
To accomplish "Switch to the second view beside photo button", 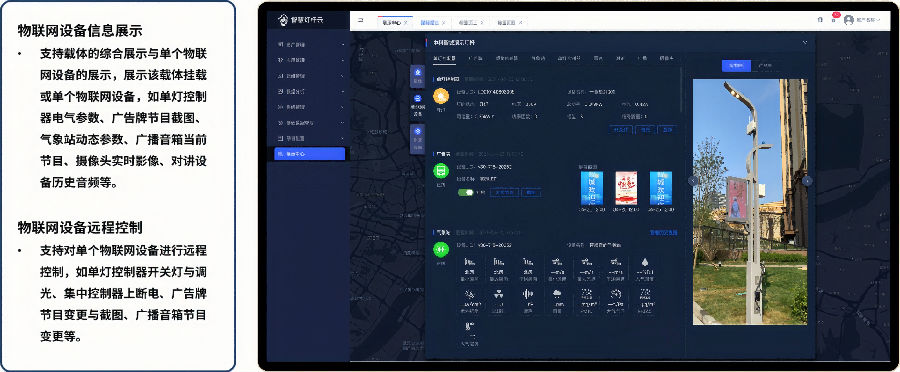I will tap(765, 65).
